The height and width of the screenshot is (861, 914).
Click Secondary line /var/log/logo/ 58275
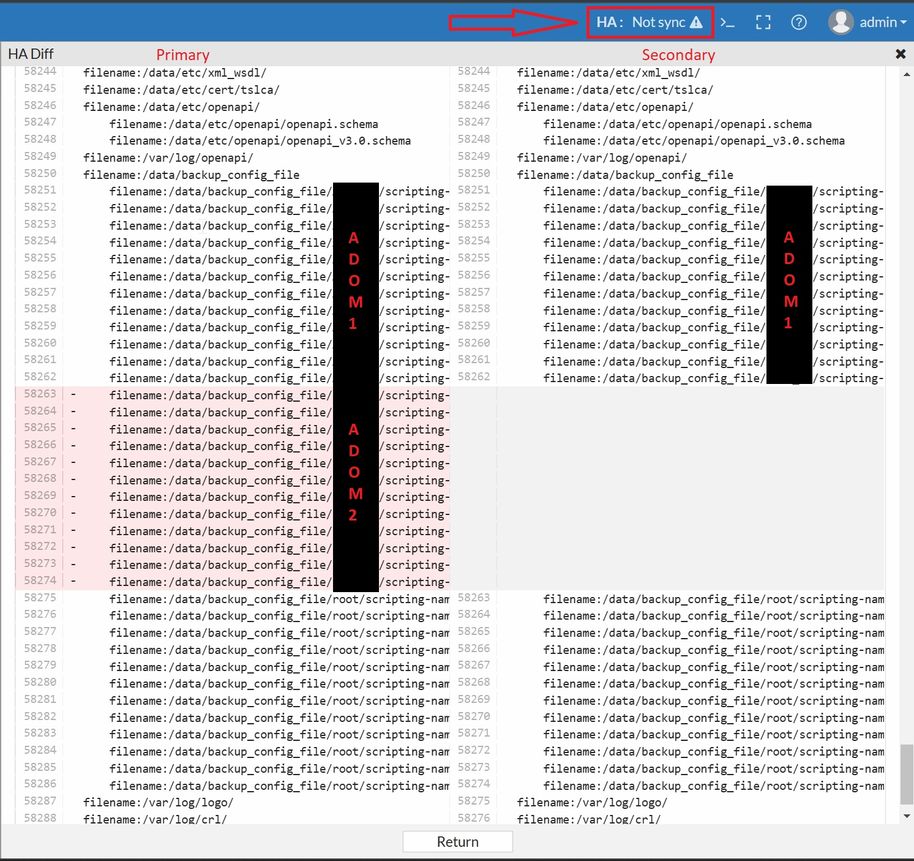pyautogui.click(x=592, y=803)
